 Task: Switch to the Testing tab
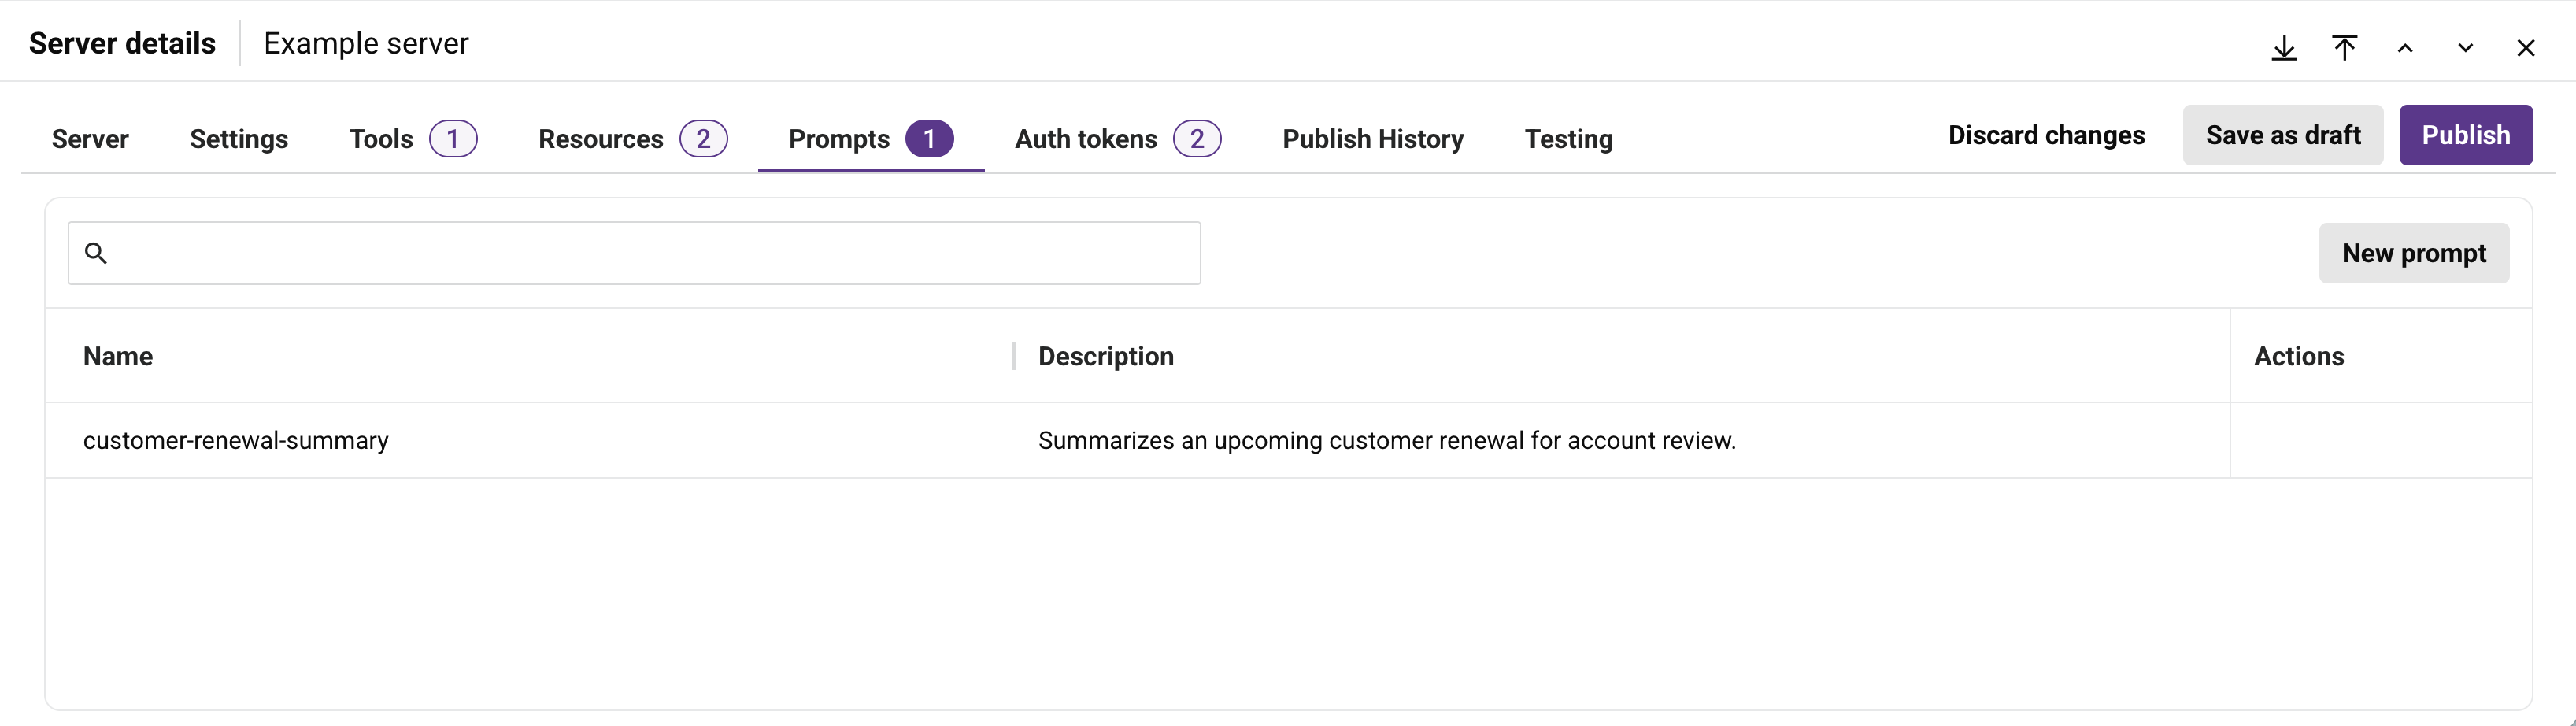1568,139
